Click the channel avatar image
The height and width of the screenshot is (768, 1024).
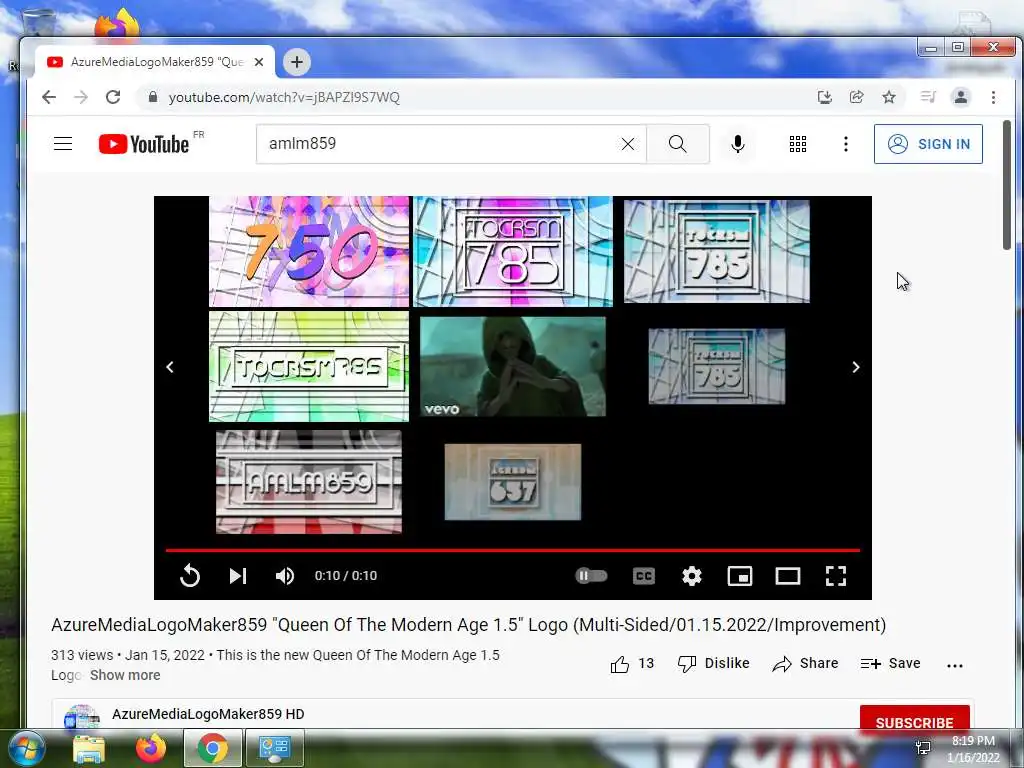click(82, 717)
